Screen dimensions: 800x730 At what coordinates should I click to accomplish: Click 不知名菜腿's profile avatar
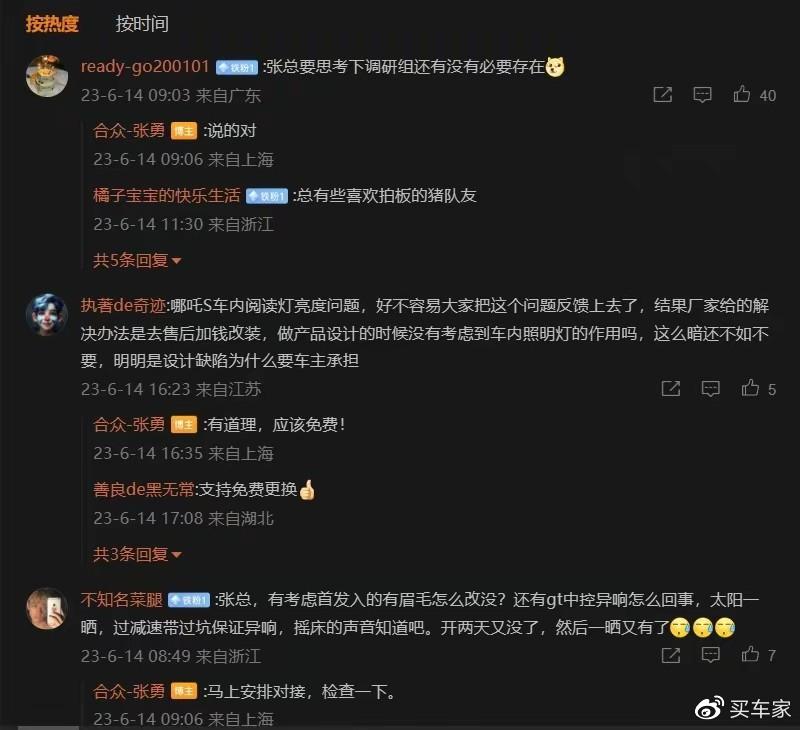tap(47, 608)
